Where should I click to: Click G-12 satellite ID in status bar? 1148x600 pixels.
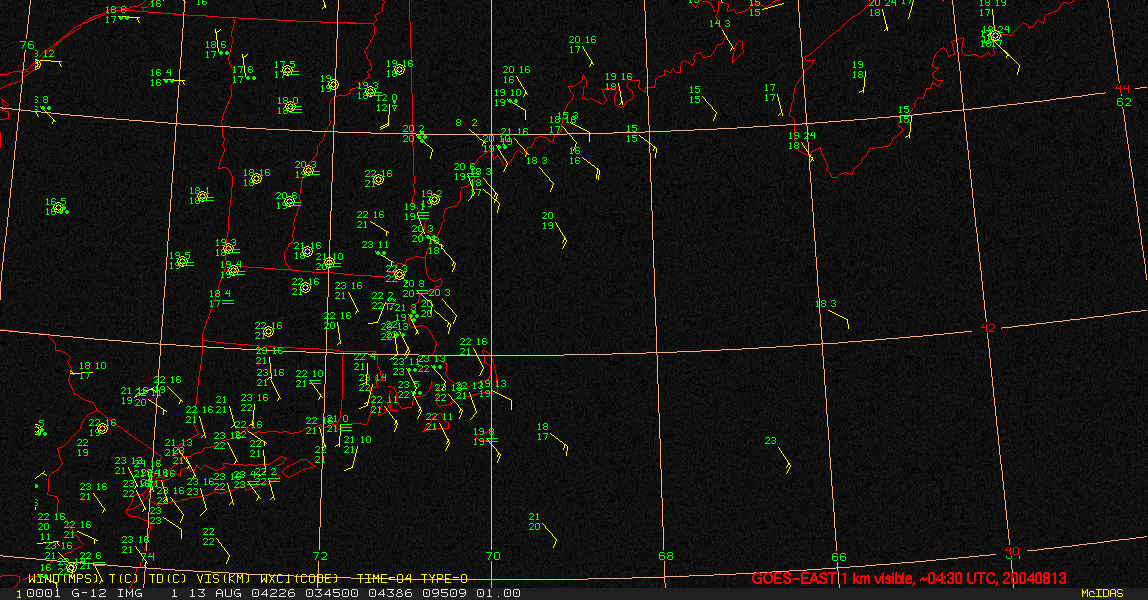point(88,593)
